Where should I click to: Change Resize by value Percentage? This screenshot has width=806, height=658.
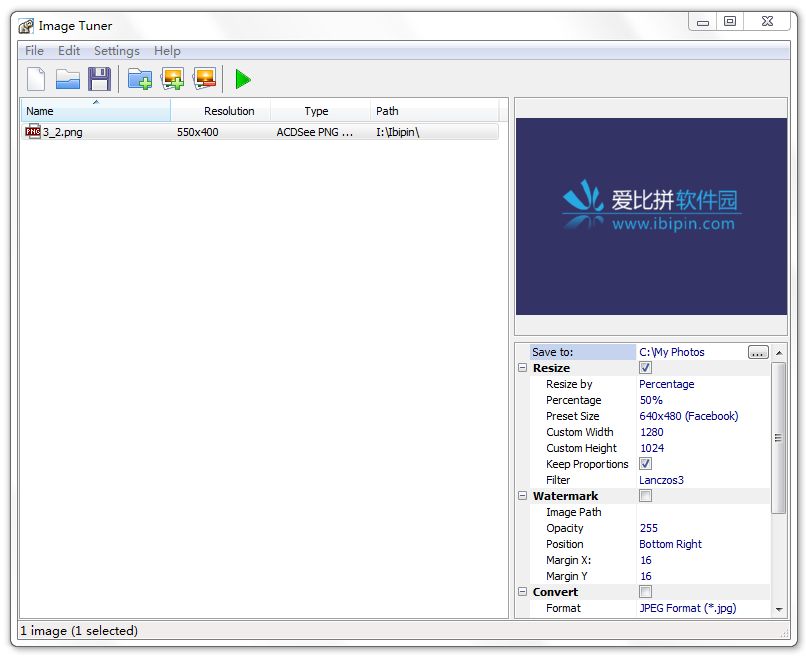667,384
